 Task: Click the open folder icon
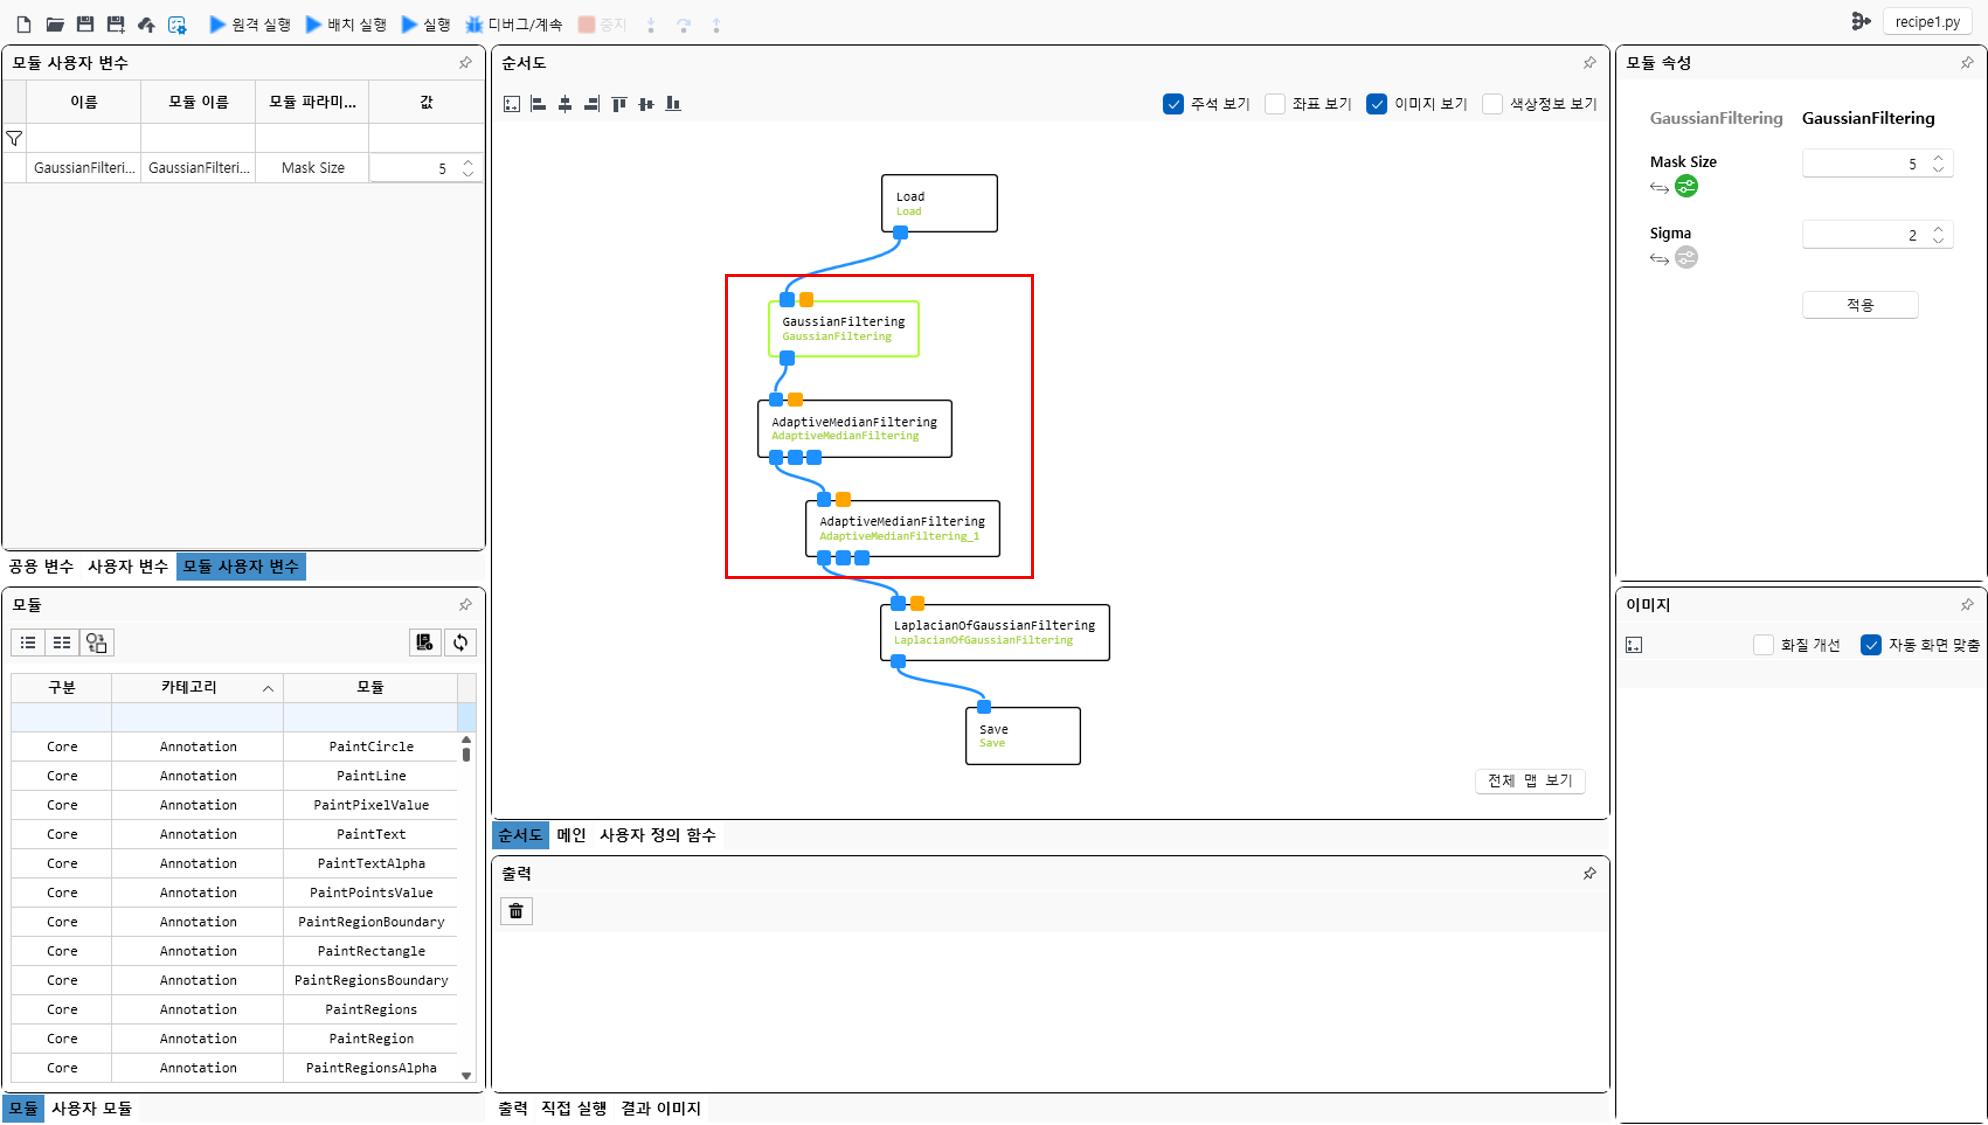pyautogui.click(x=55, y=24)
